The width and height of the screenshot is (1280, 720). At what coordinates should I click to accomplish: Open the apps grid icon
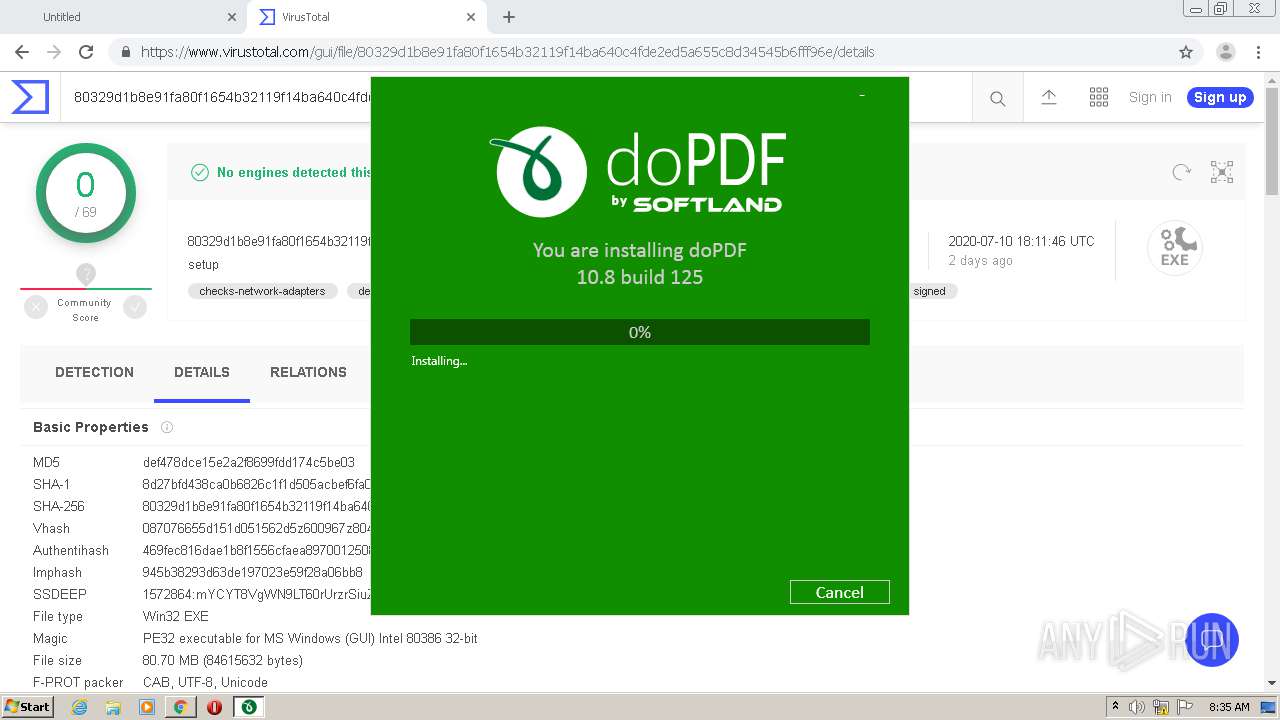click(1099, 97)
